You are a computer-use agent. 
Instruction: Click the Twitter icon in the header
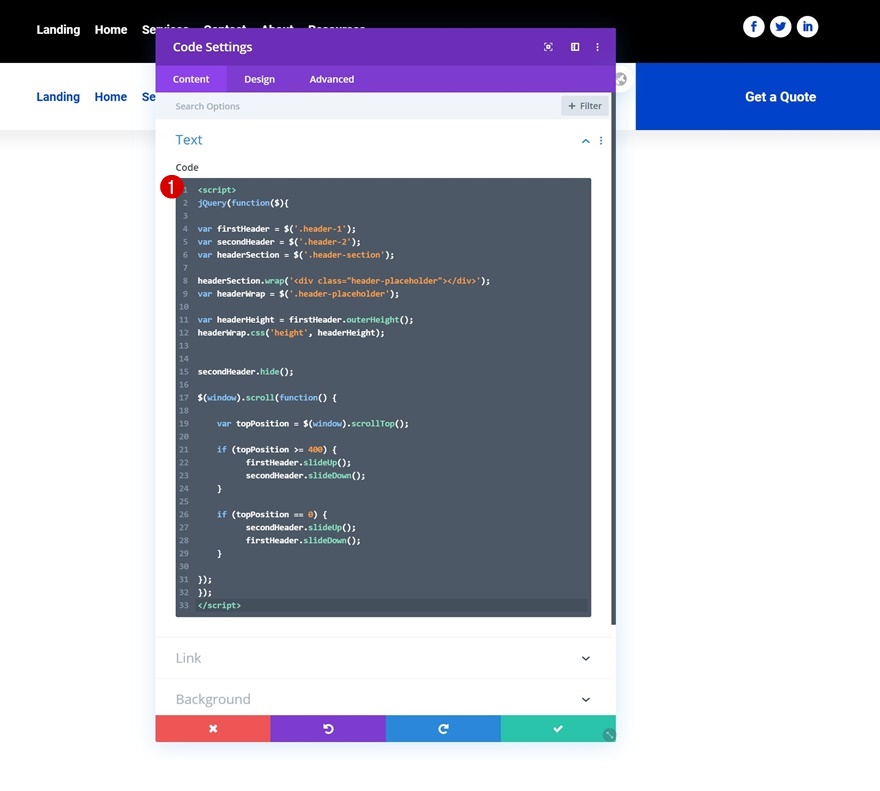(780, 27)
